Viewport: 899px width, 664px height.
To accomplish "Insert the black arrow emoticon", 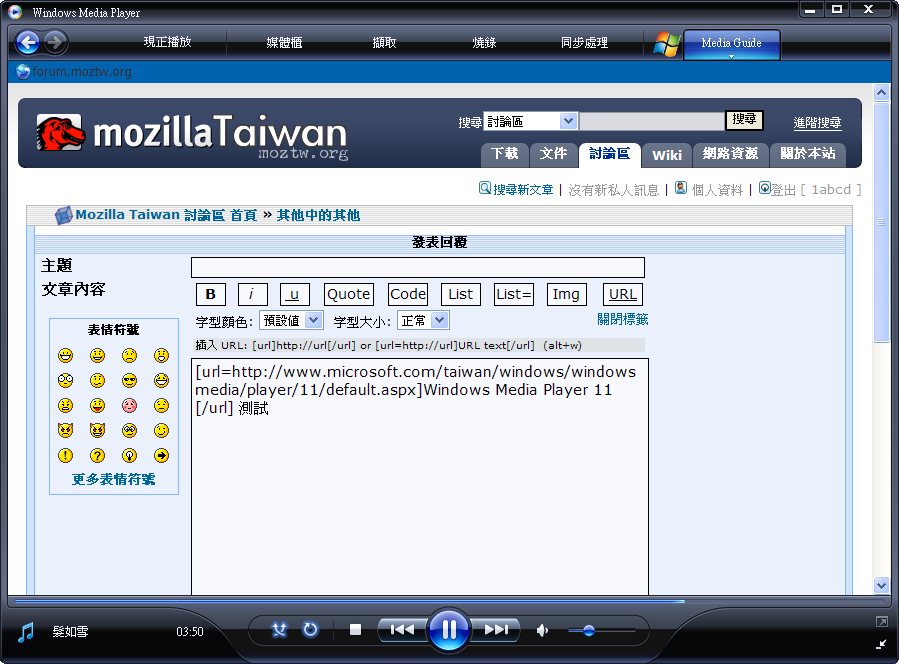I will (162, 455).
